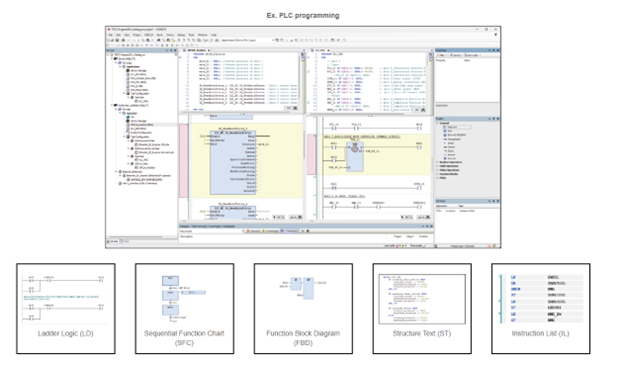Activate the left editor document tab
The height and width of the screenshot is (367, 624).
195,51
